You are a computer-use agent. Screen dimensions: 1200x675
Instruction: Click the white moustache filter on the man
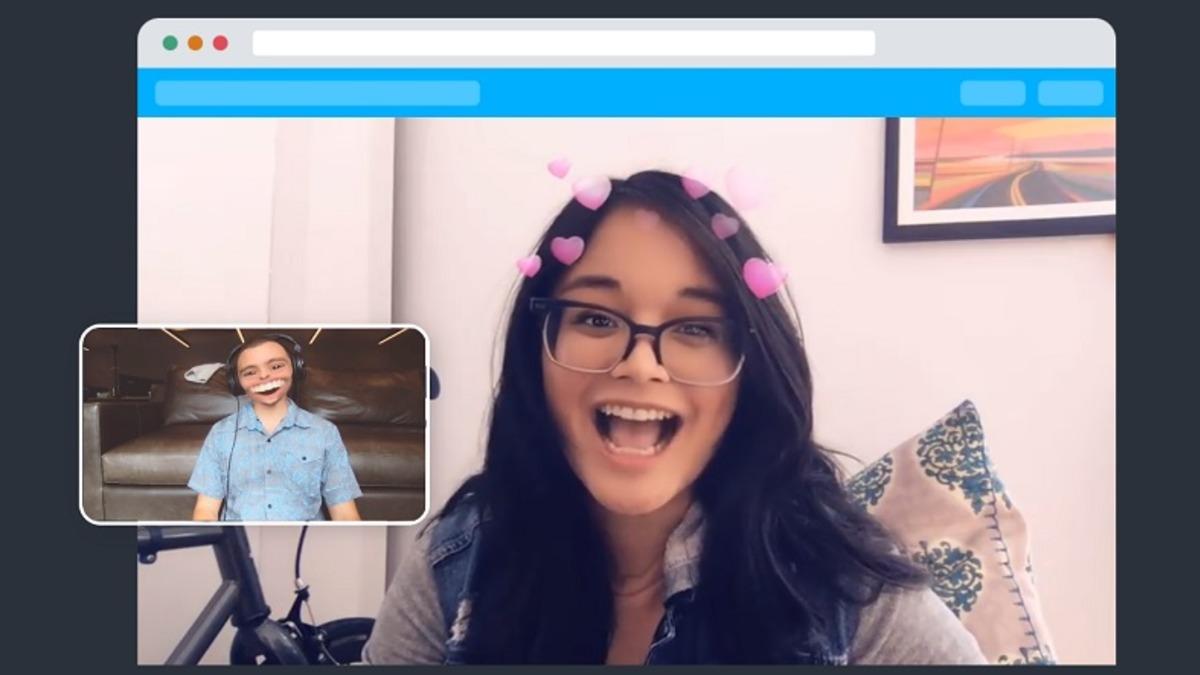(x=266, y=386)
